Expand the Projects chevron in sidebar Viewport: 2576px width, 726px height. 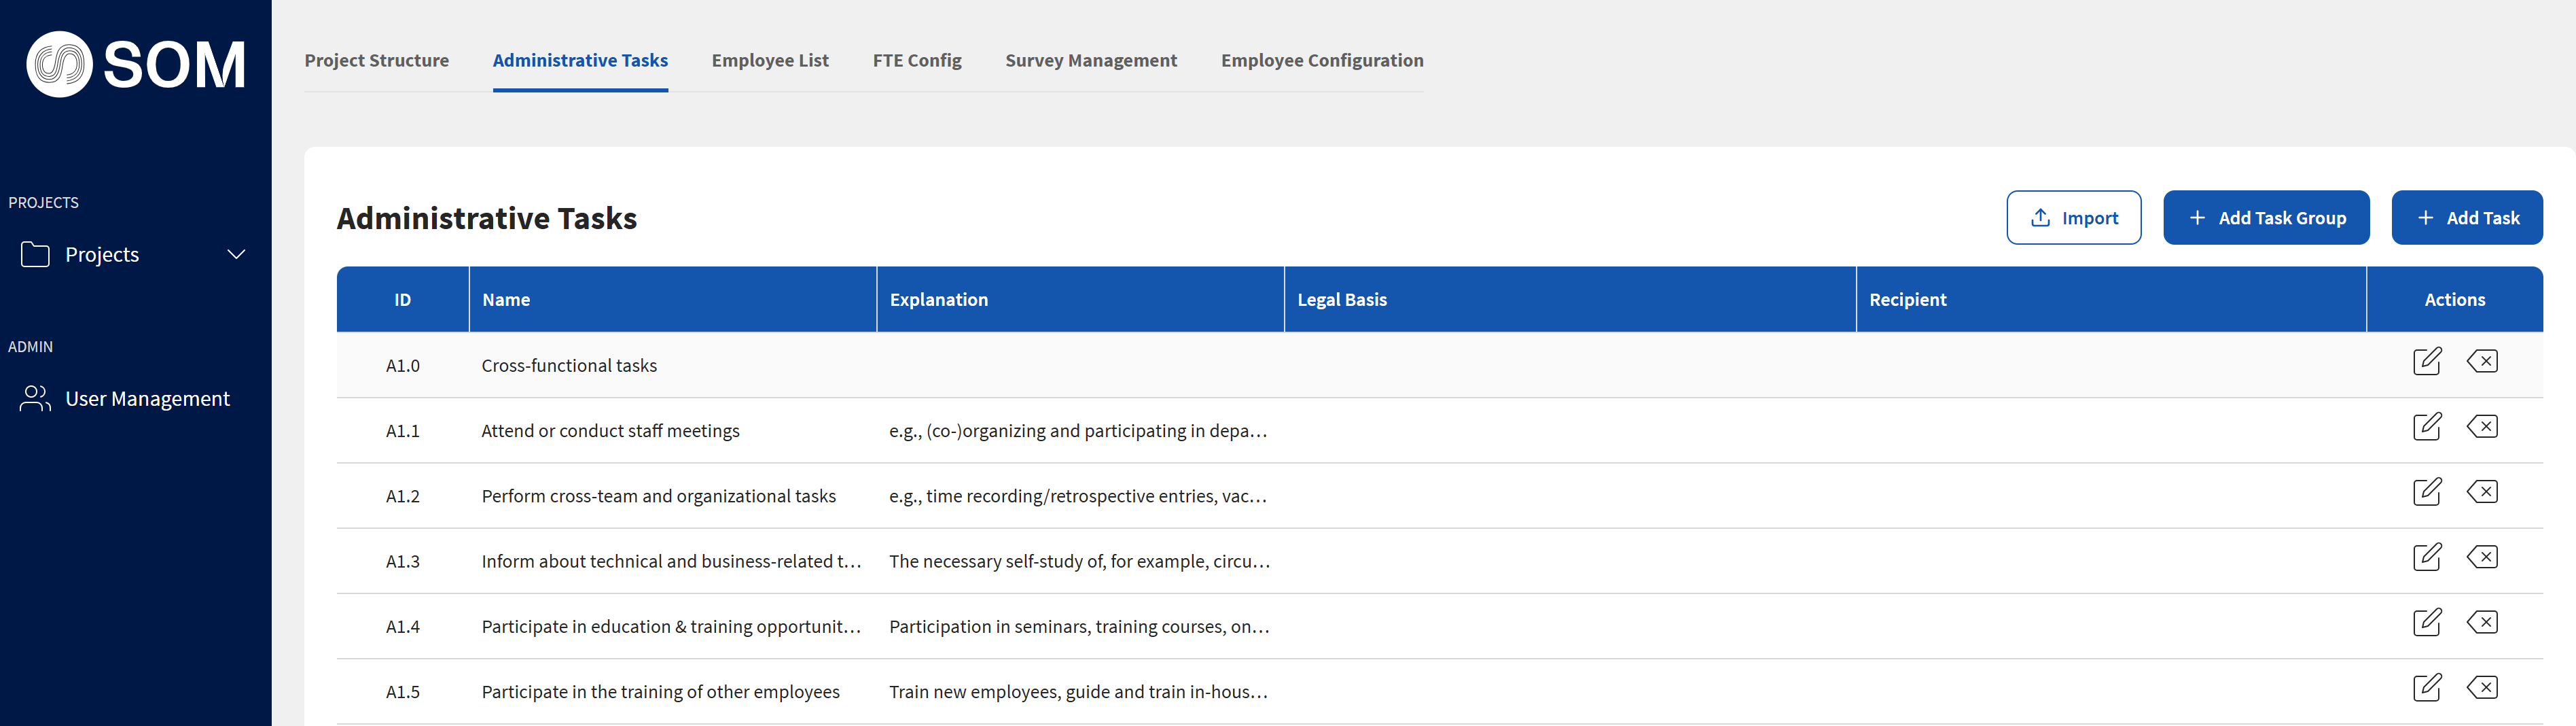[236, 254]
